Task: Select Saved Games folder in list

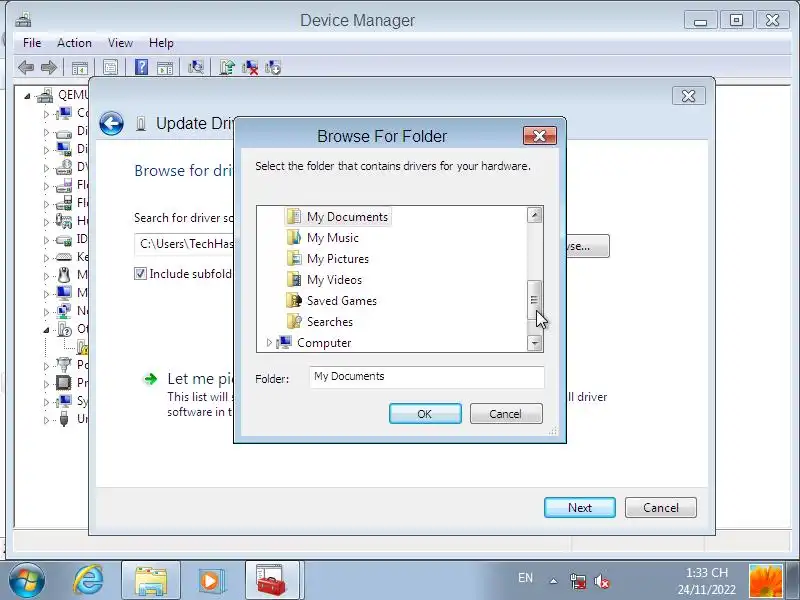Action: click(332, 301)
